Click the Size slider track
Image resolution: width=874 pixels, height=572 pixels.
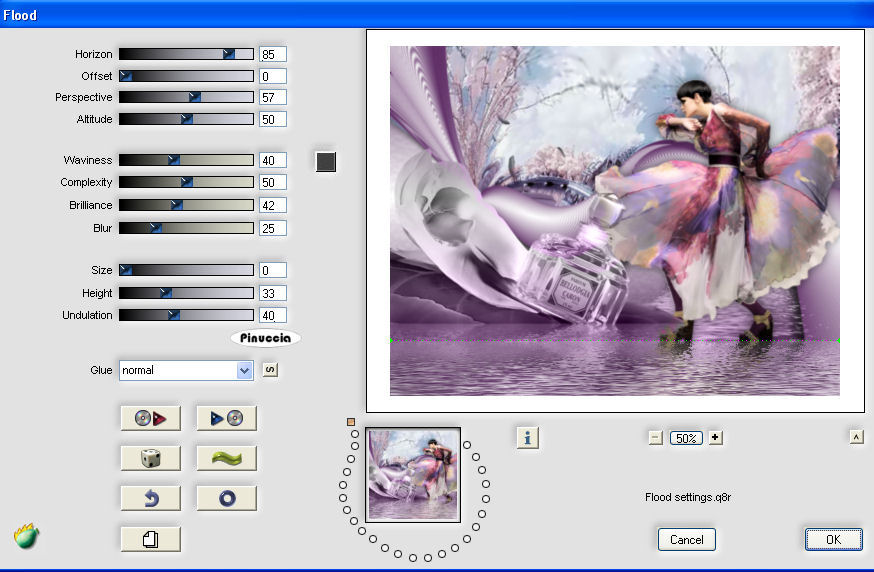tap(186, 270)
